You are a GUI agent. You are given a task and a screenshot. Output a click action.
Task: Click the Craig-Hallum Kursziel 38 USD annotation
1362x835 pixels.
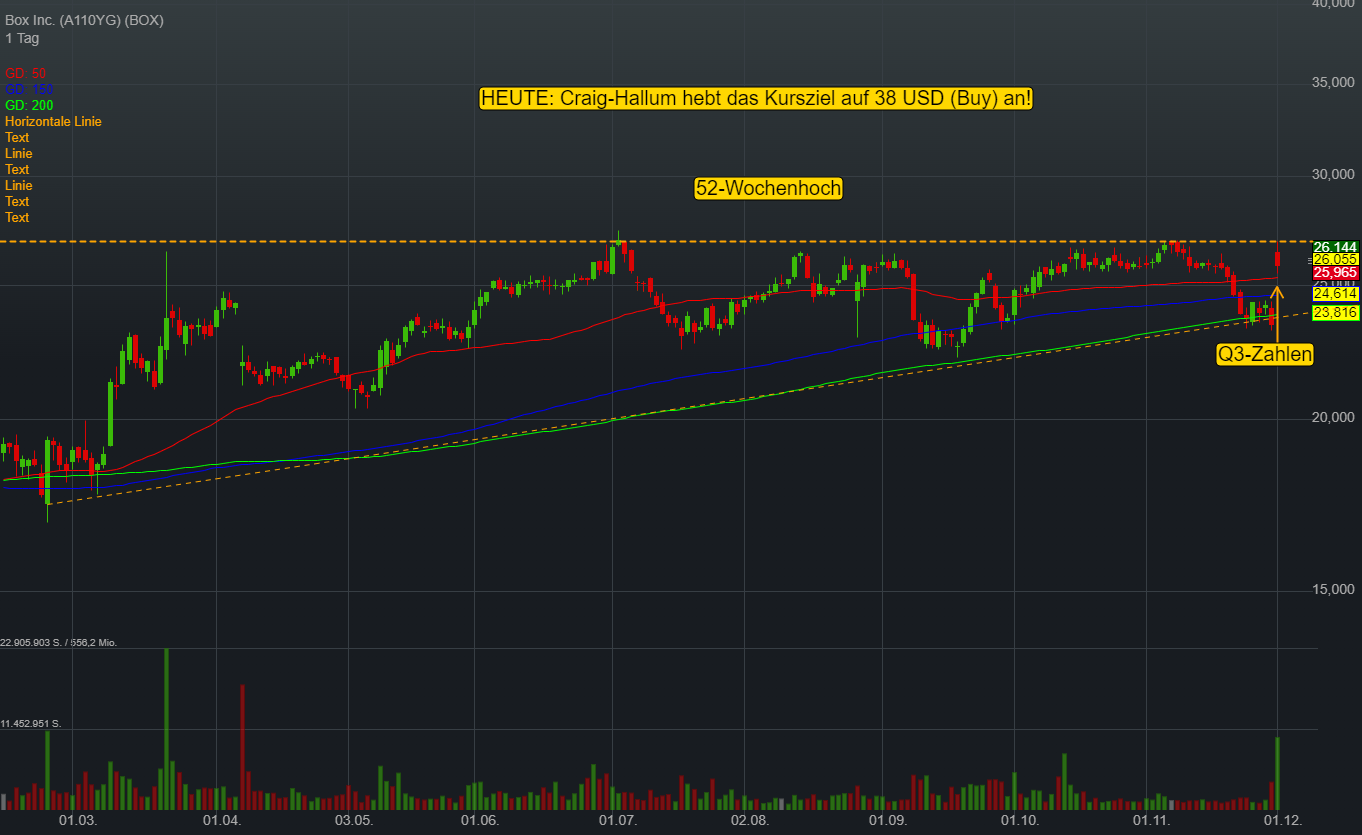tap(756, 98)
